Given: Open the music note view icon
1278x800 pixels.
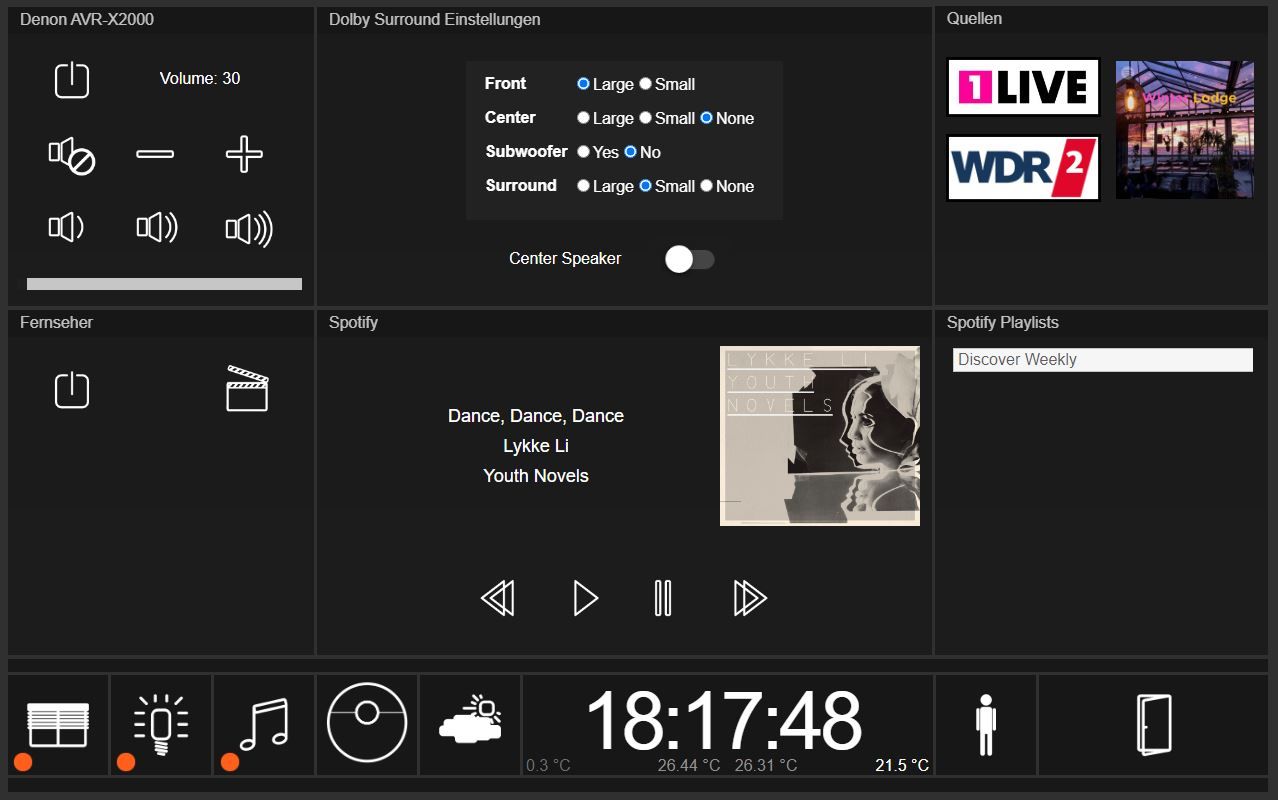Looking at the screenshot, I should point(264,724).
